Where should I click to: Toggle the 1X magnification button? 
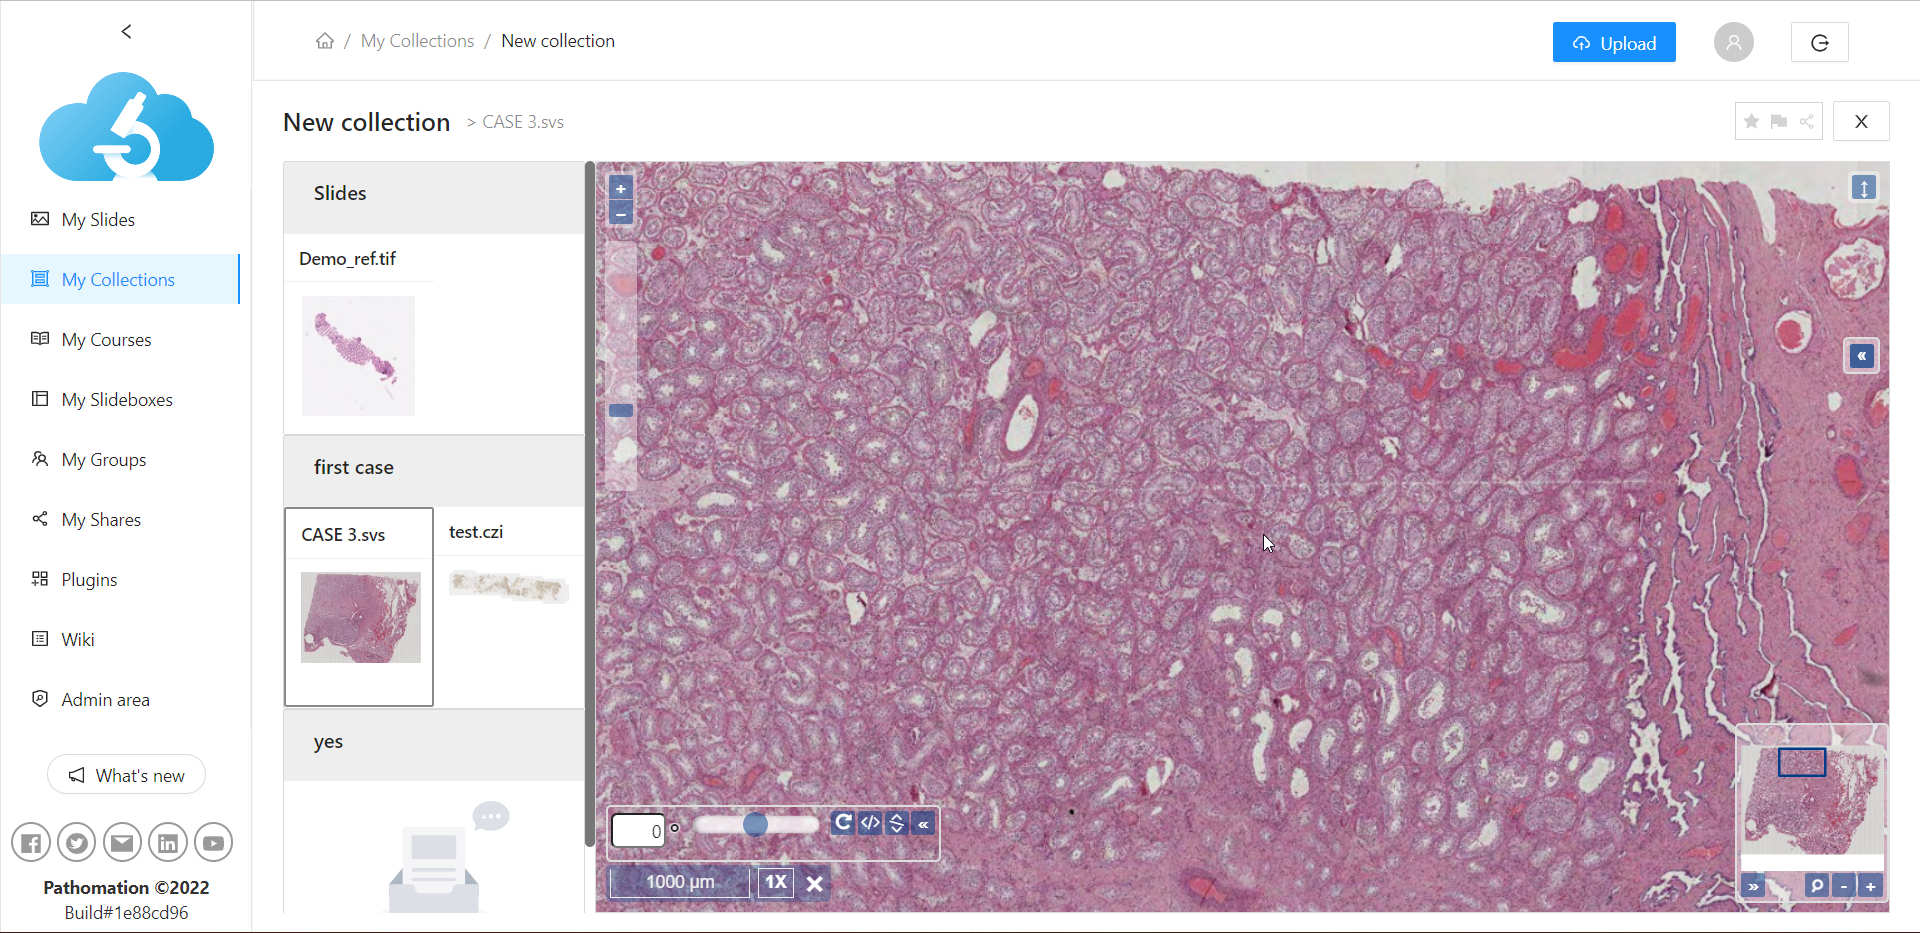[x=776, y=882]
